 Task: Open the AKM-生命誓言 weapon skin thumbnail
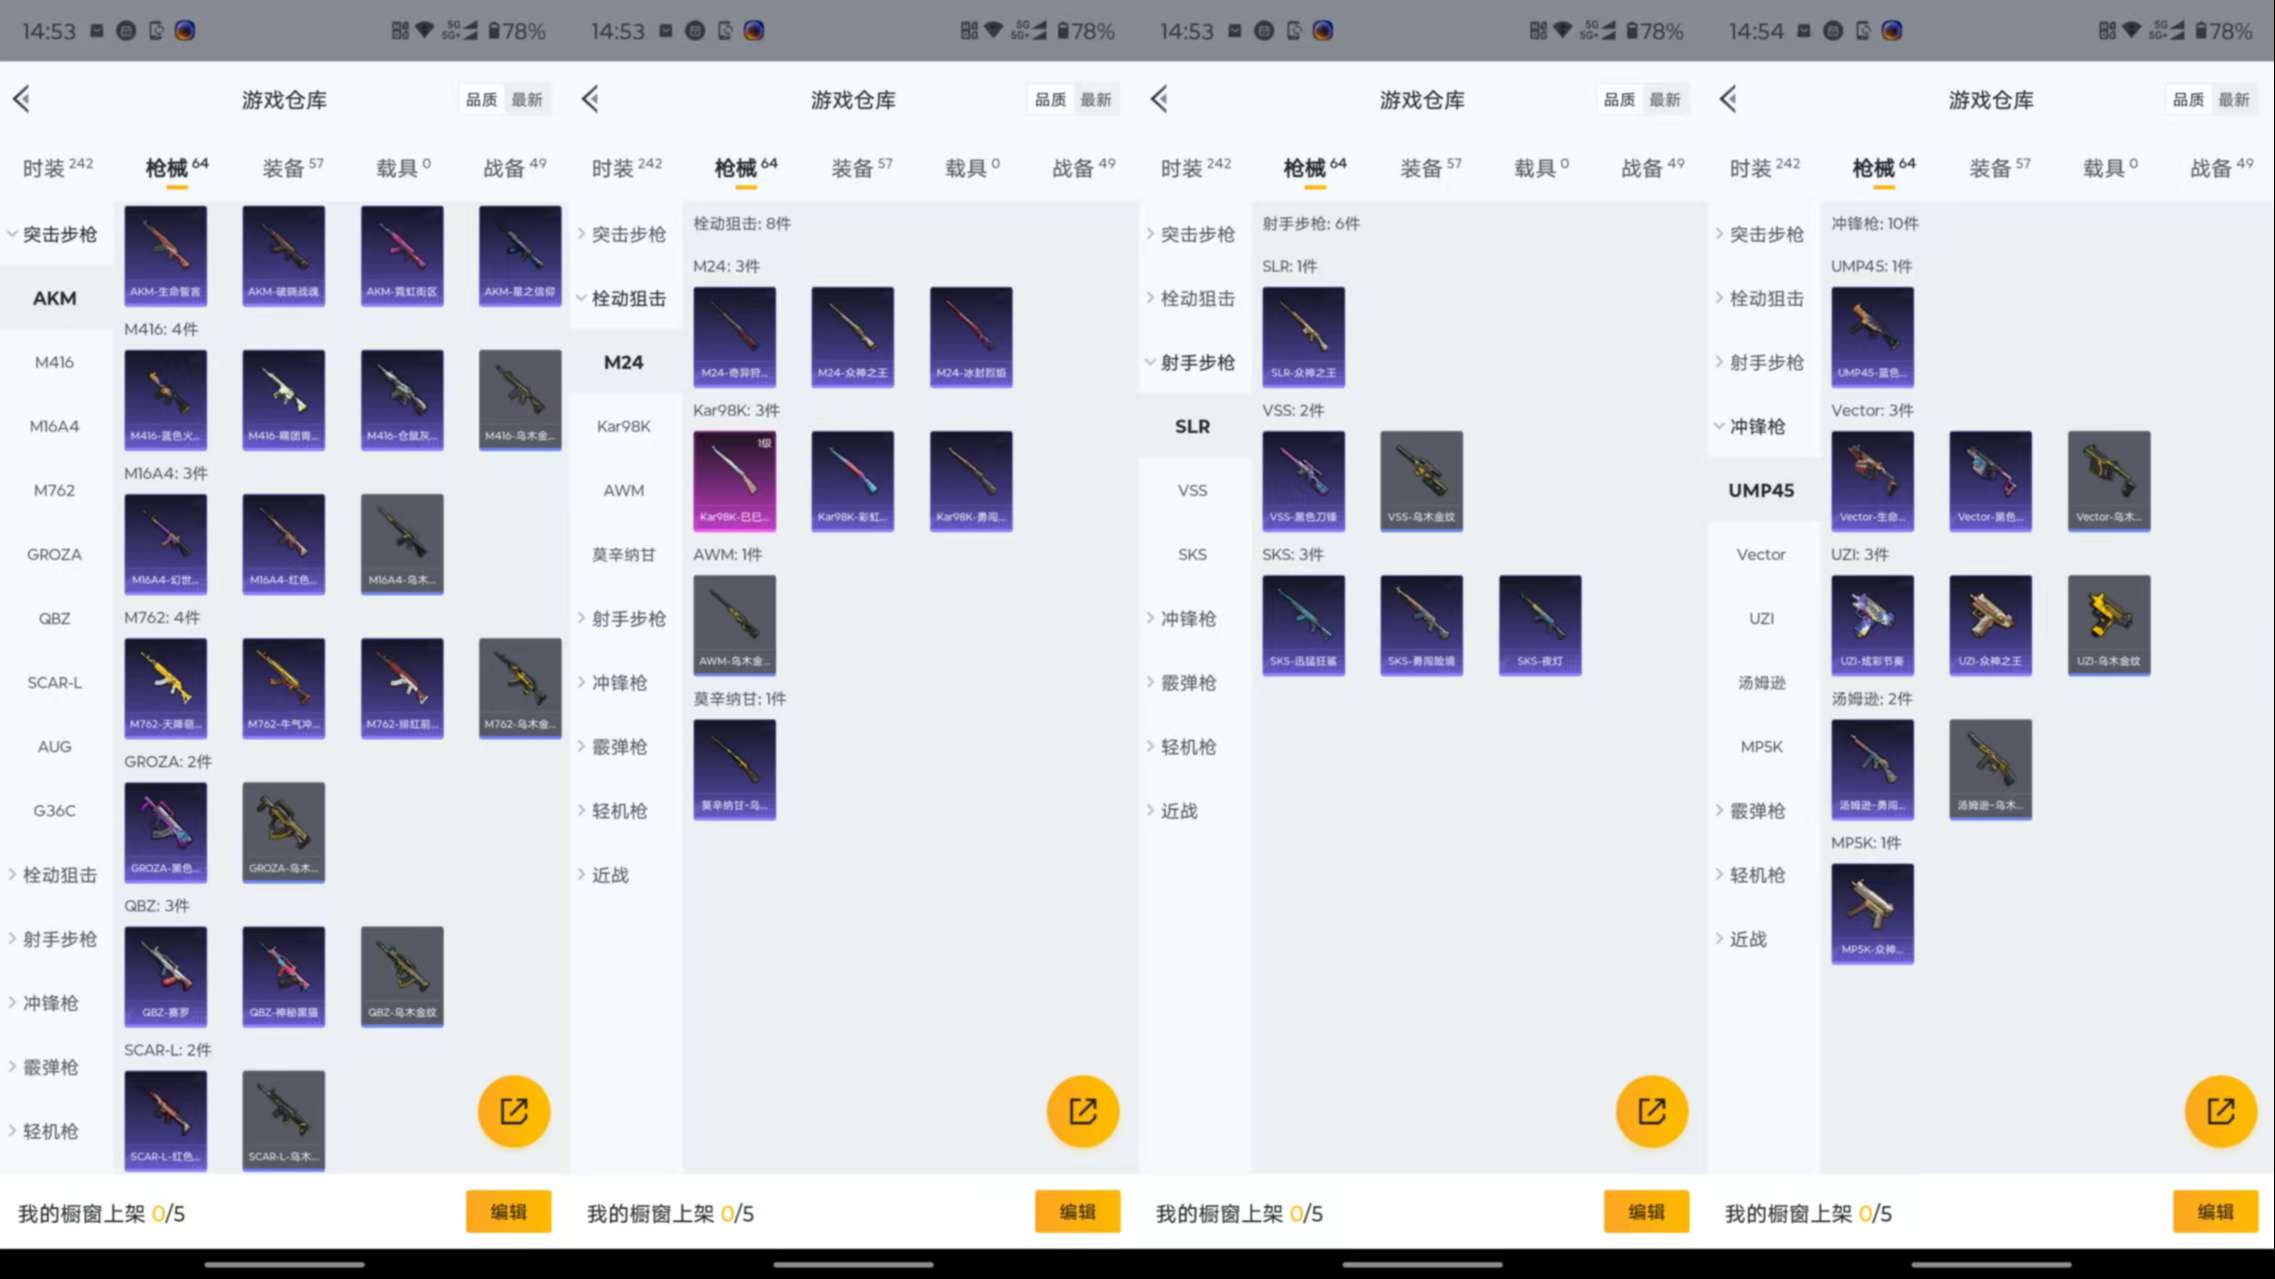165,254
